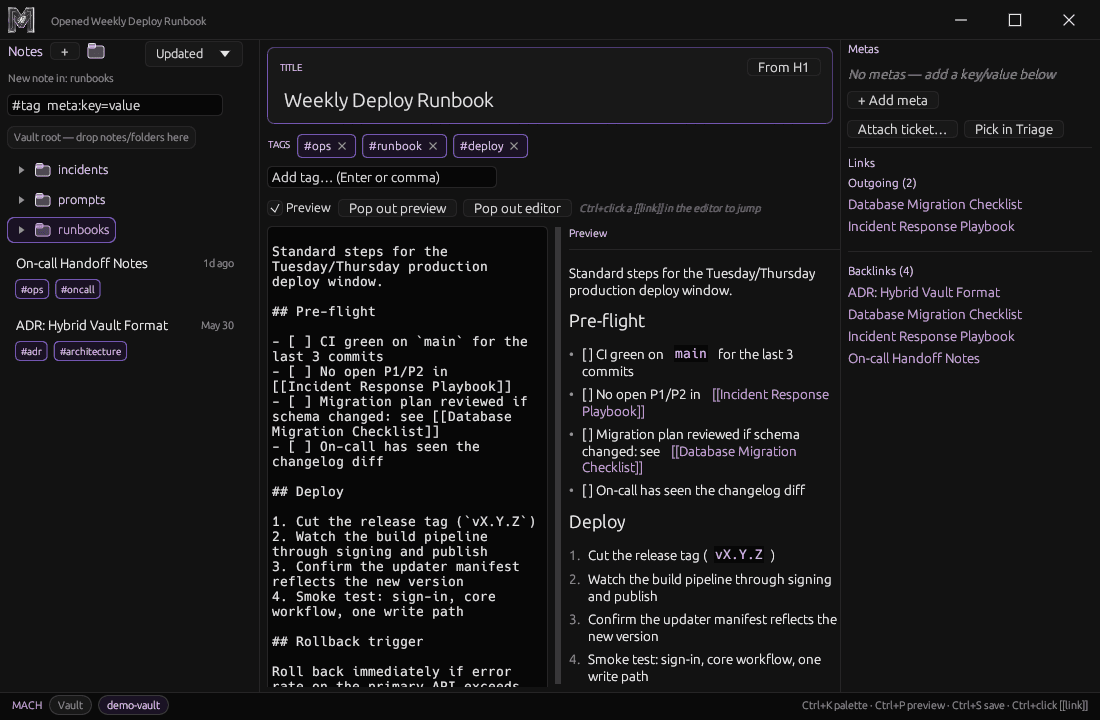The height and width of the screenshot is (720, 1100).
Task: Select the runbooks folder row
Action: pyautogui.click(x=62, y=230)
